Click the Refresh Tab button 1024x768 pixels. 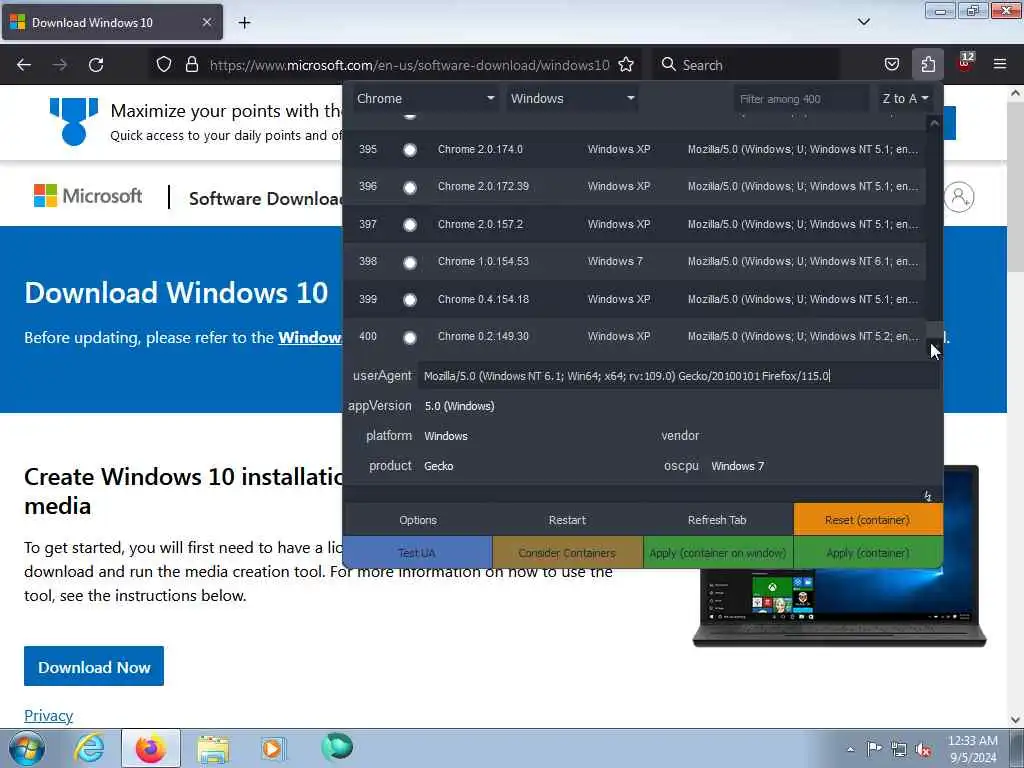click(x=717, y=520)
